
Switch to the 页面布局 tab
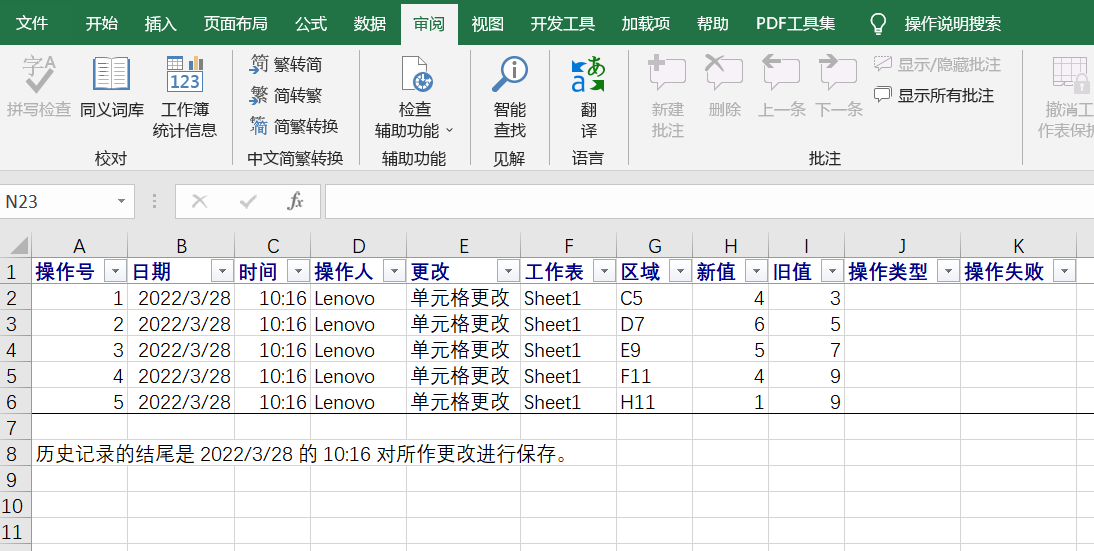[236, 24]
